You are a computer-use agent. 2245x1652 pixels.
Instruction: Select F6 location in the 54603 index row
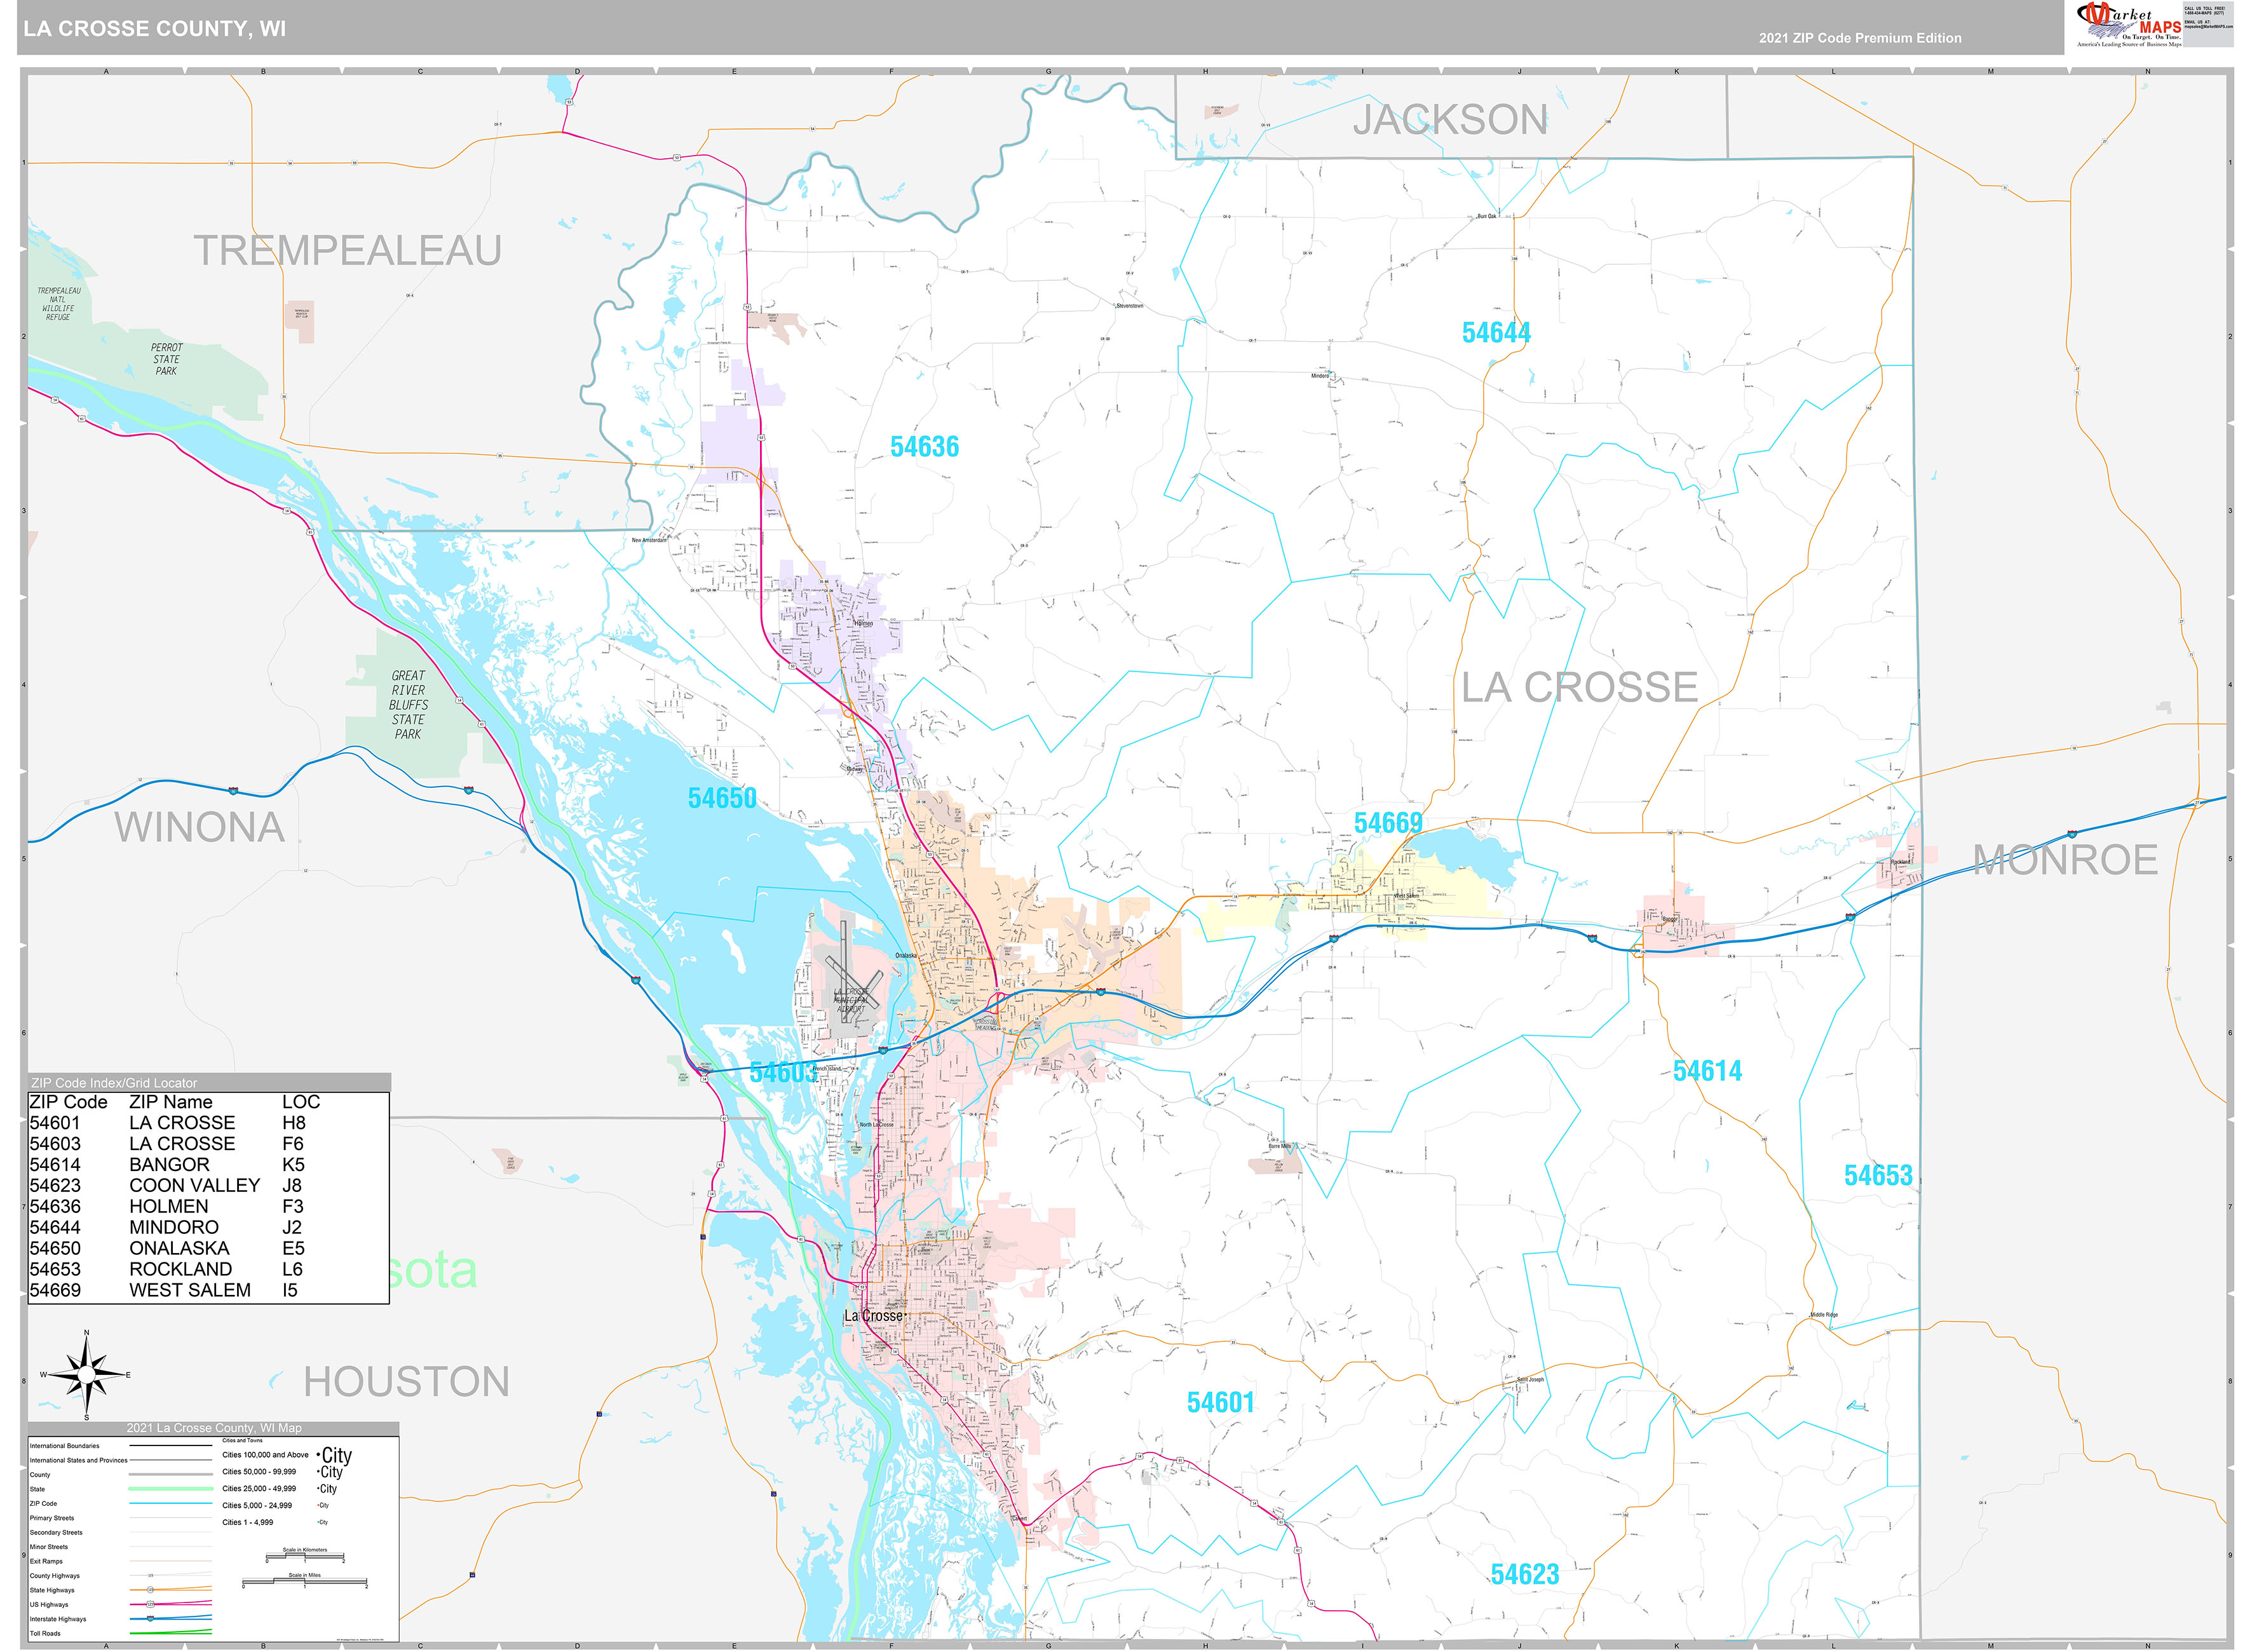(293, 1144)
